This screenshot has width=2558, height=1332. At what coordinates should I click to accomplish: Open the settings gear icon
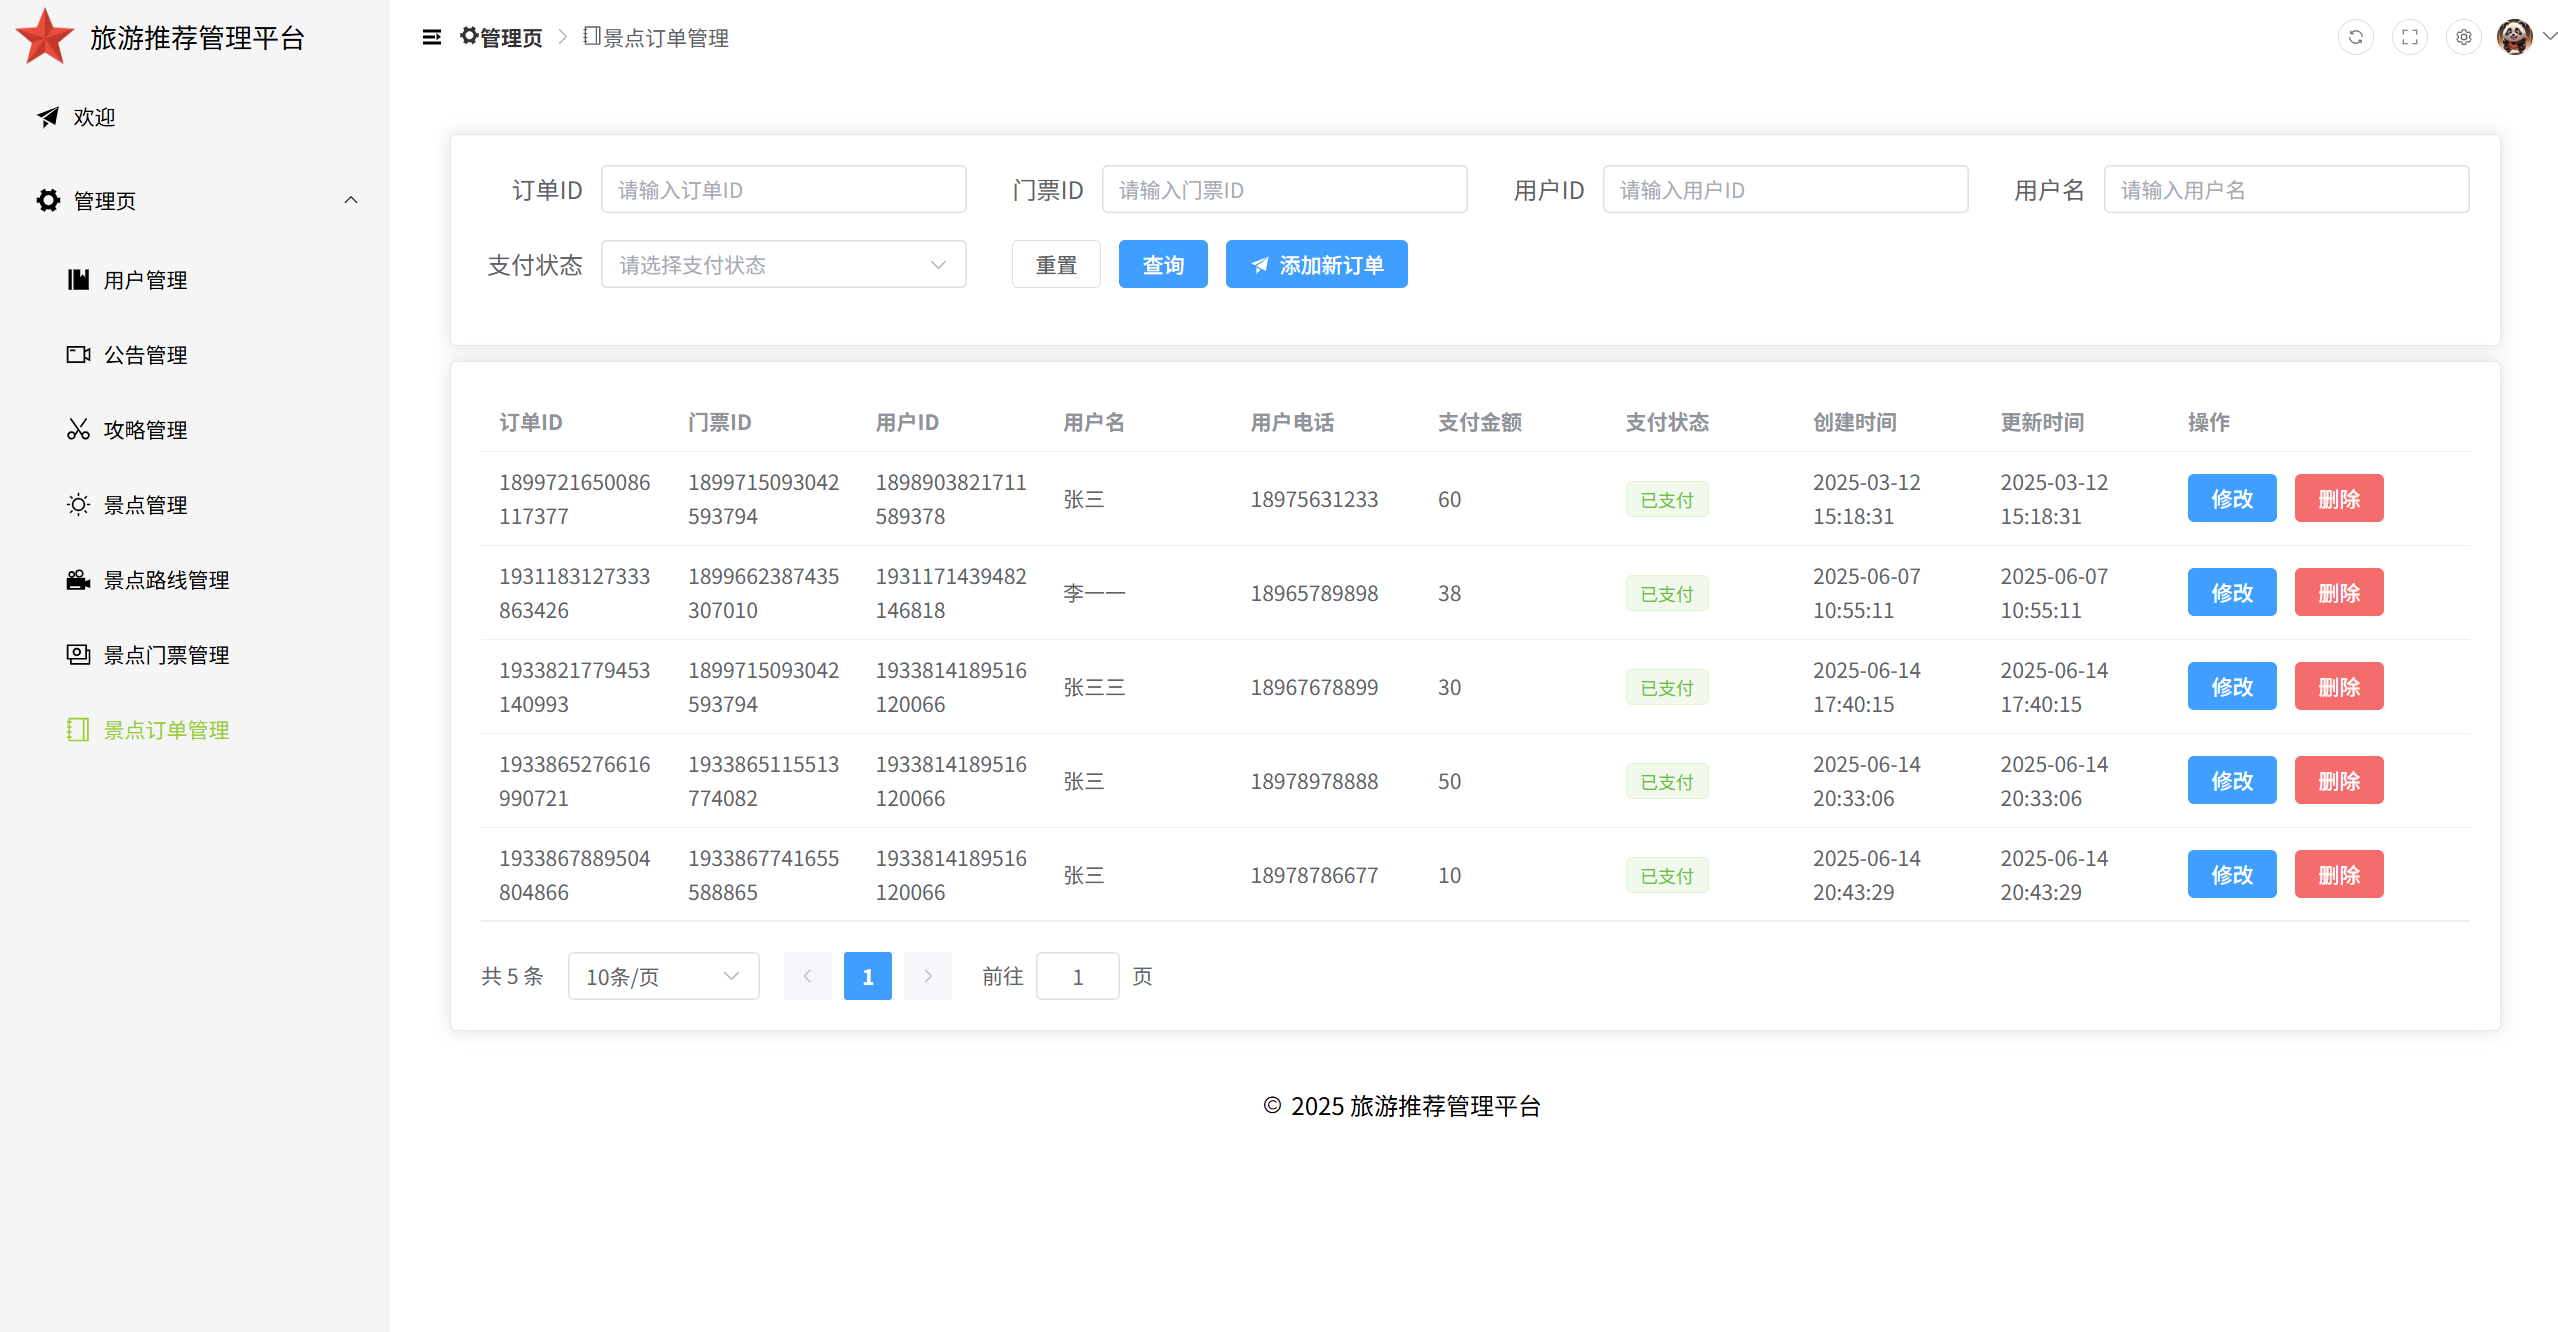2463,37
